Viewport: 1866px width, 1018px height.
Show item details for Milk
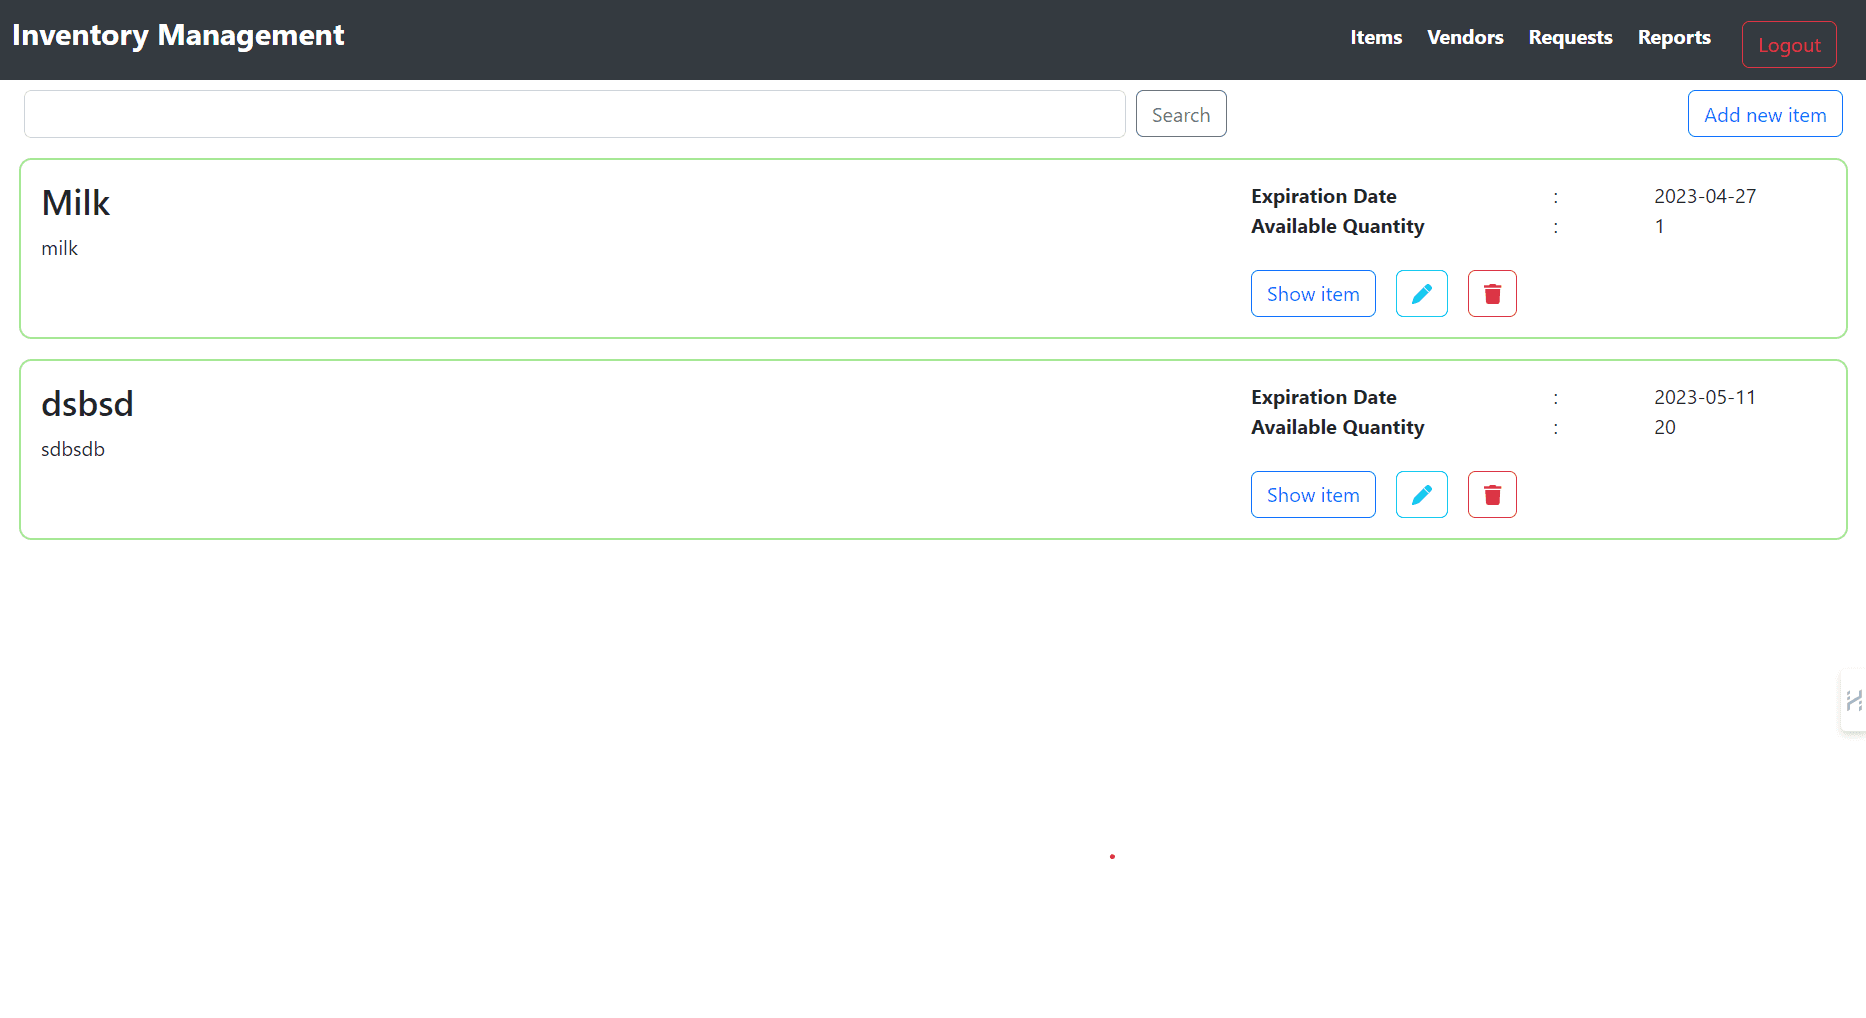[x=1313, y=294]
